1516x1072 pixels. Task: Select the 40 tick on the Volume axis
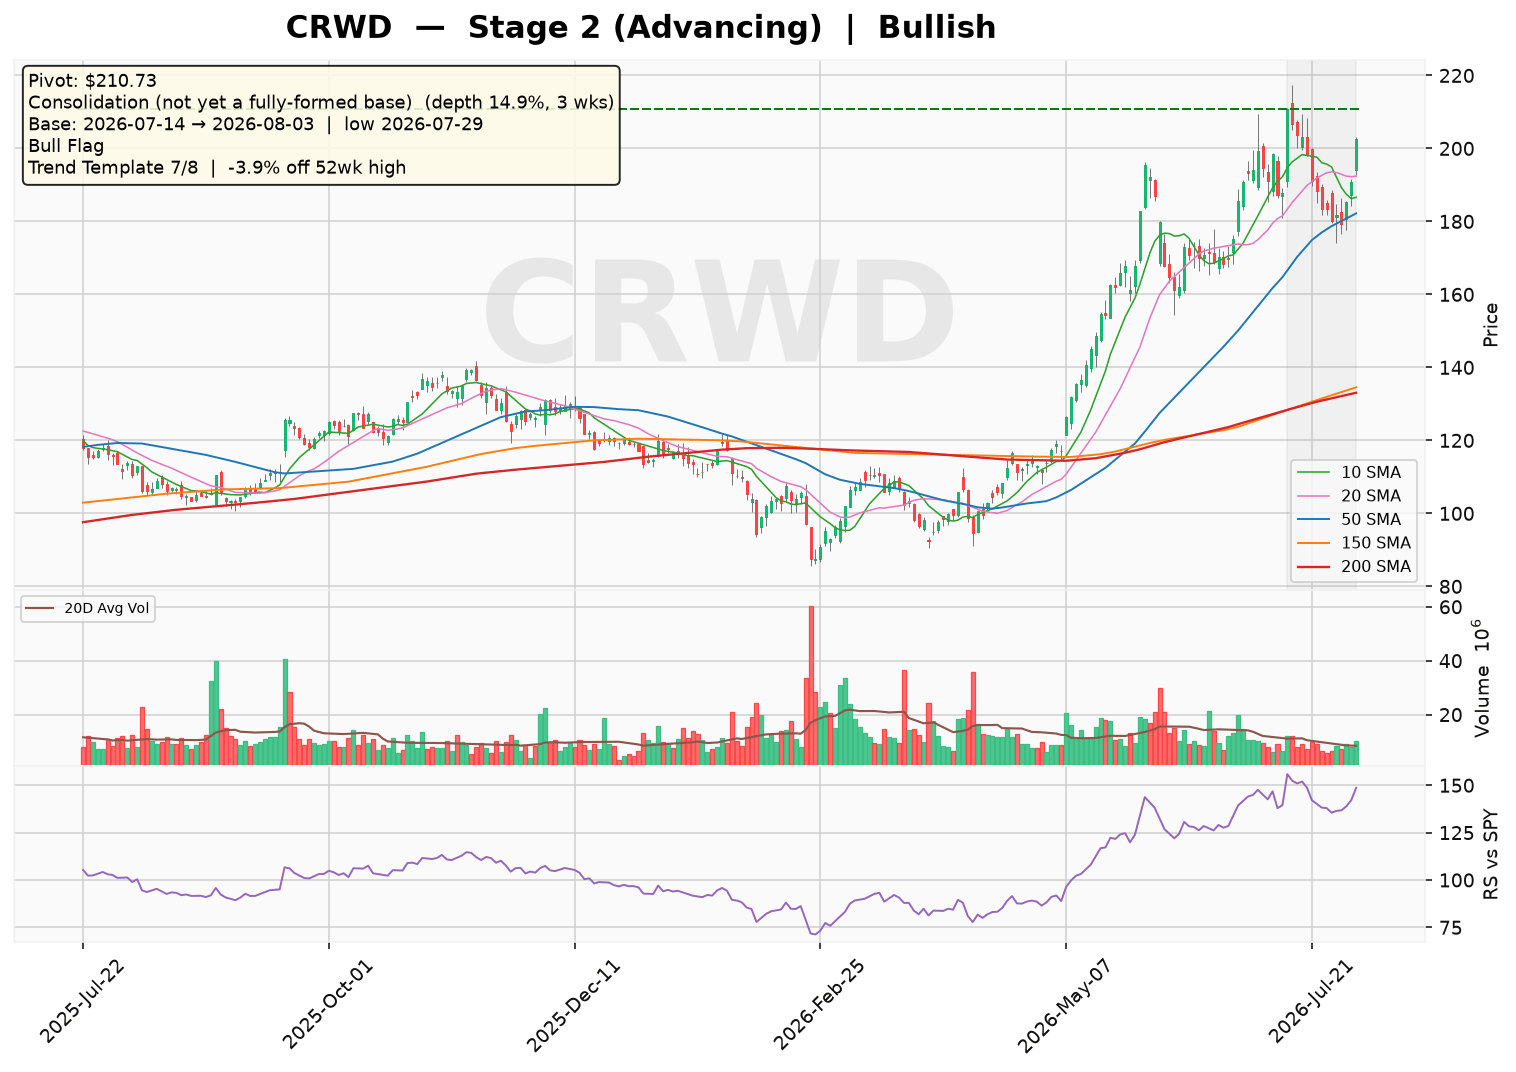[x=1449, y=662]
